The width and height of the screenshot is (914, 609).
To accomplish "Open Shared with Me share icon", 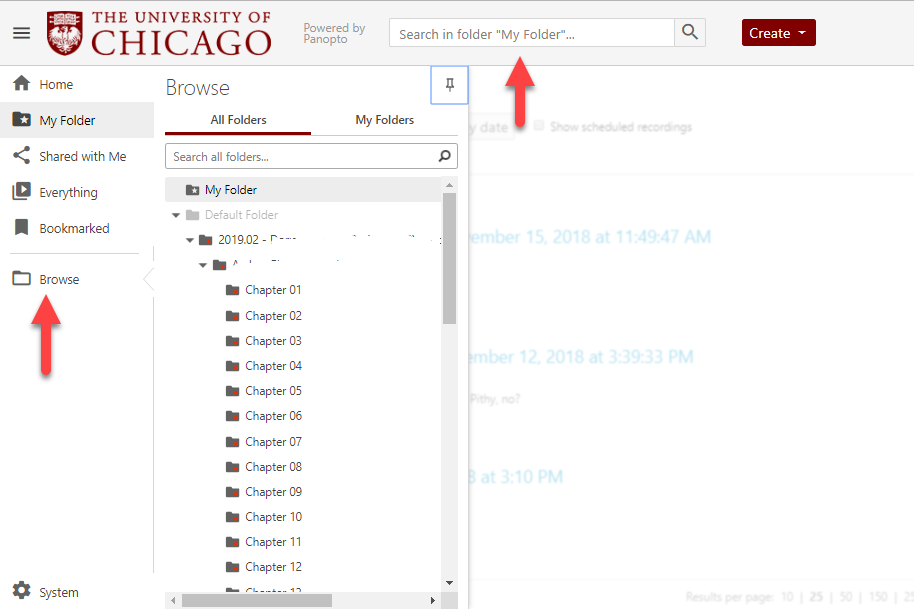I will 21,156.
